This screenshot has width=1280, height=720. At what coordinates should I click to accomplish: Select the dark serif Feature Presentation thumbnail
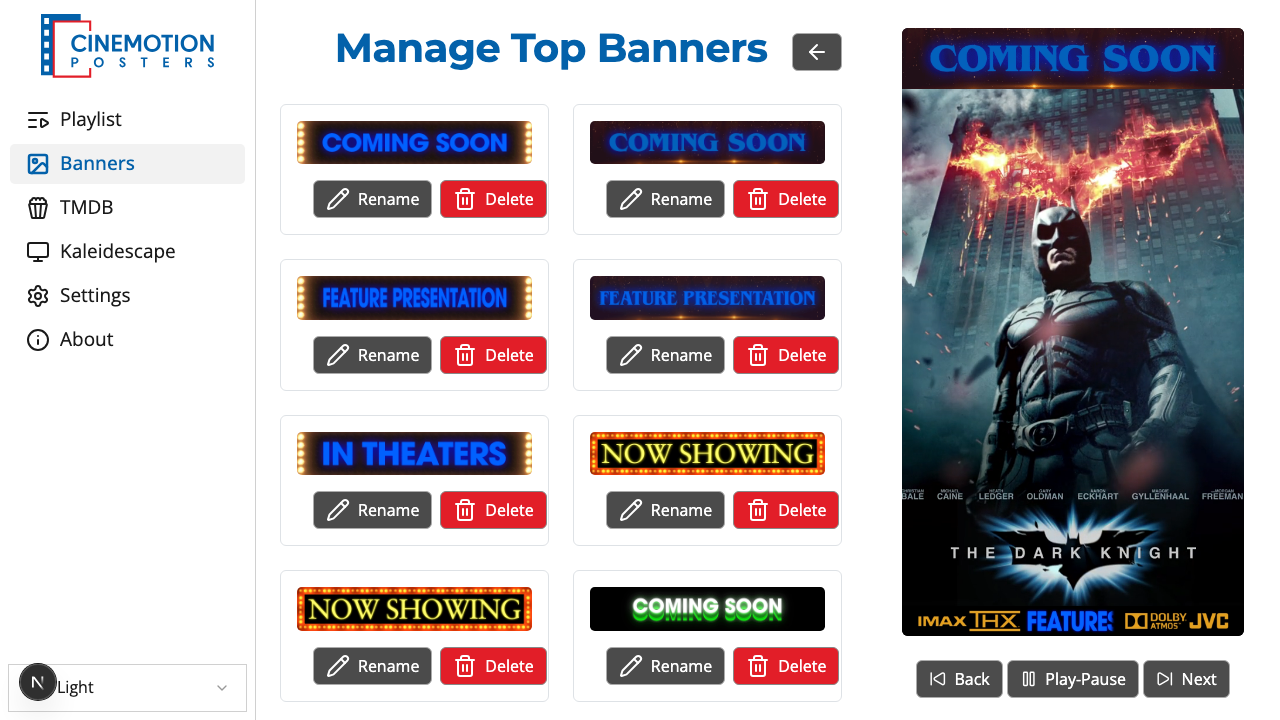tap(707, 298)
